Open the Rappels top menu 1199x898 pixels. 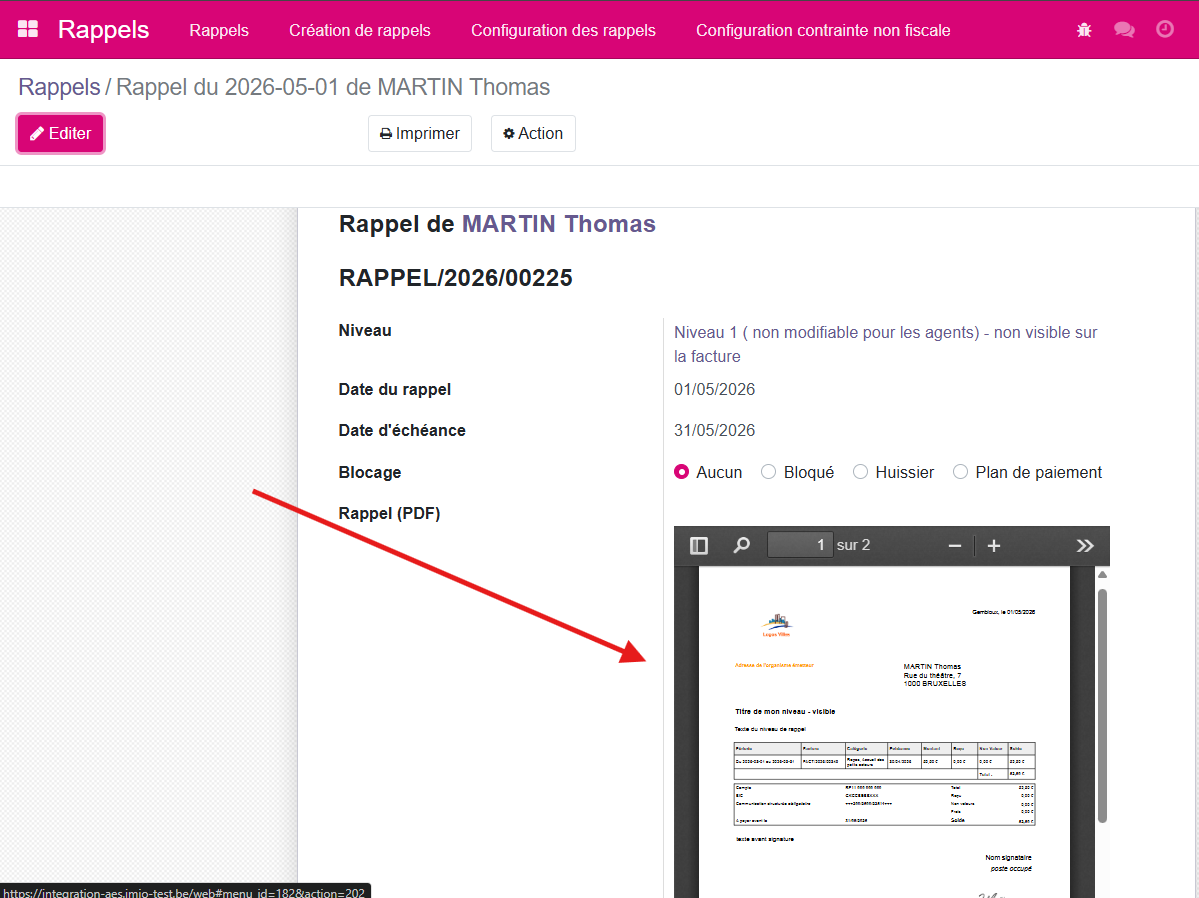219,30
